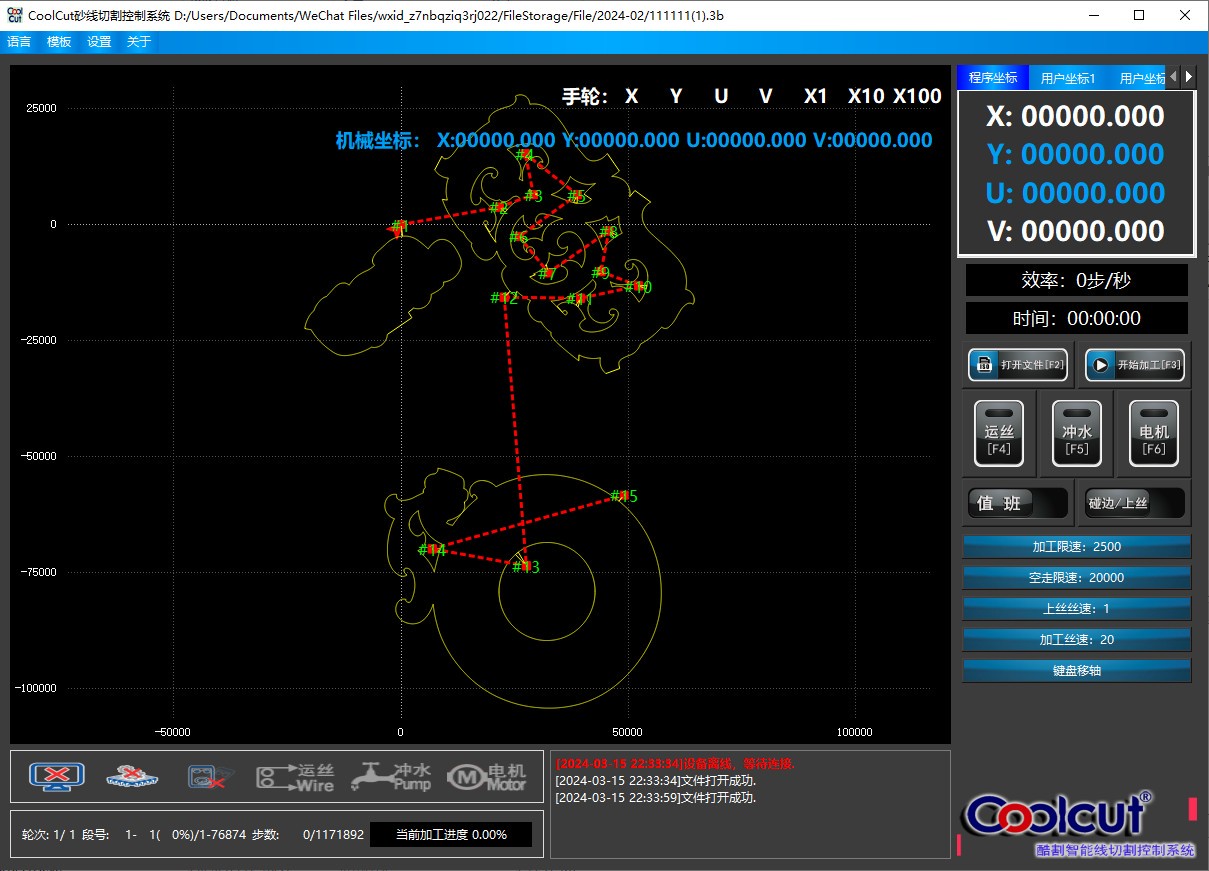Toggle the 电机 [F6] motor switch
The width and height of the screenshot is (1209, 871).
point(1153,434)
